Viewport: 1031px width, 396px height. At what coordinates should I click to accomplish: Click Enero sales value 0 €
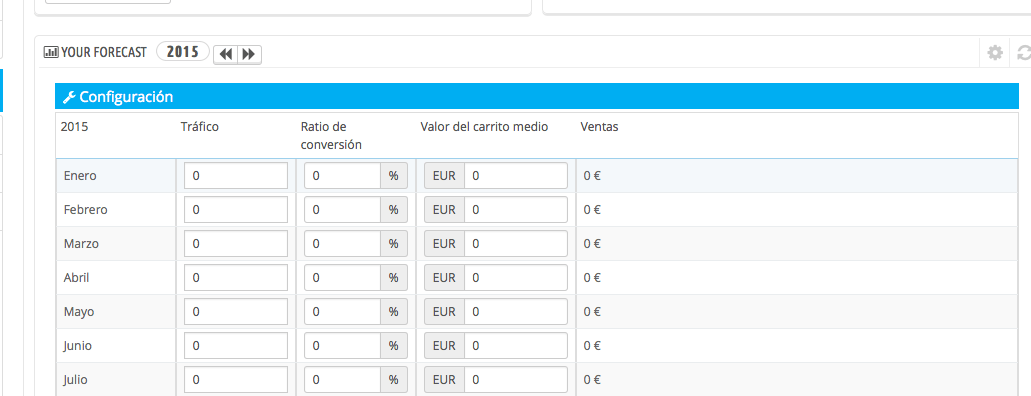pos(592,176)
